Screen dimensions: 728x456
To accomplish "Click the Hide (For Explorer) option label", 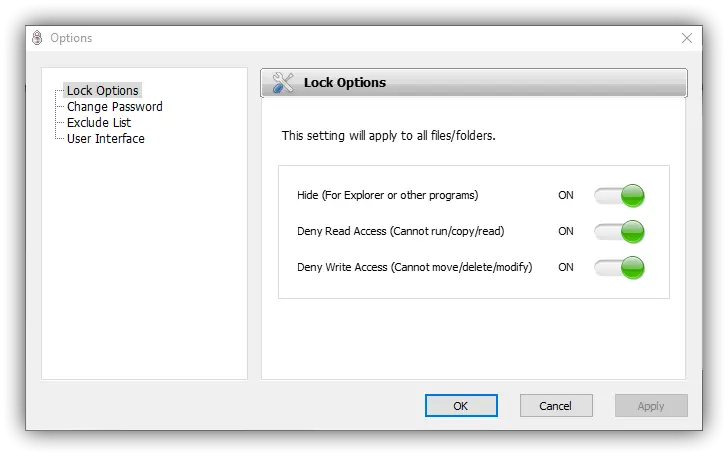I will [x=387, y=196].
